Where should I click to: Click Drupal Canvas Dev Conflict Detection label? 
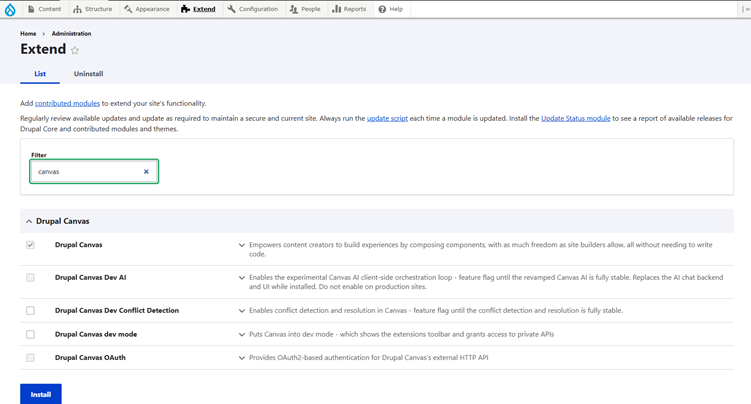(117, 311)
